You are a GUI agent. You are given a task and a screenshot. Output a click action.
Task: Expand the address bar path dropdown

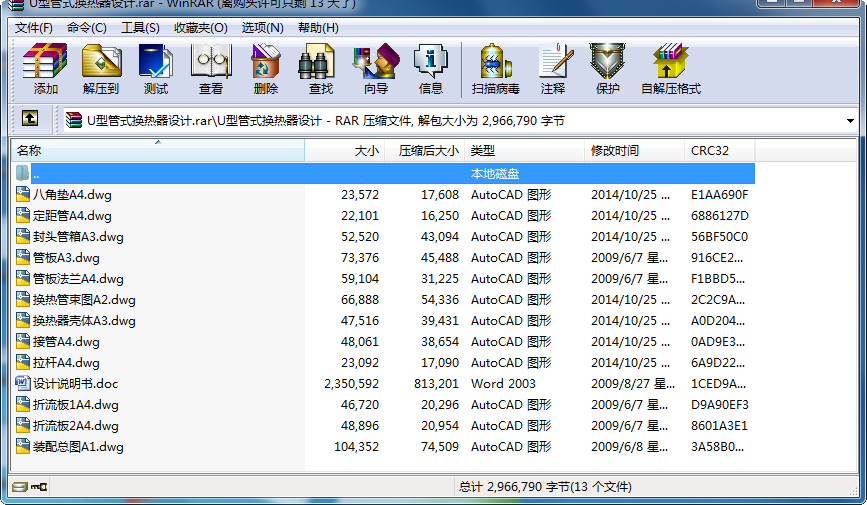(850, 121)
